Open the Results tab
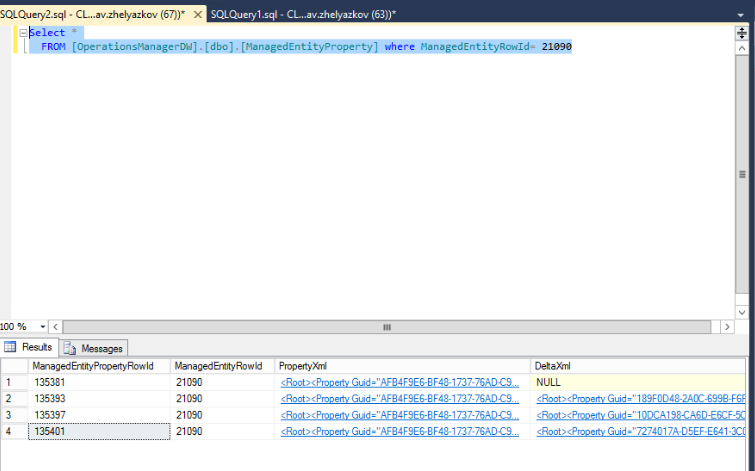The image size is (755, 471). 29,348
